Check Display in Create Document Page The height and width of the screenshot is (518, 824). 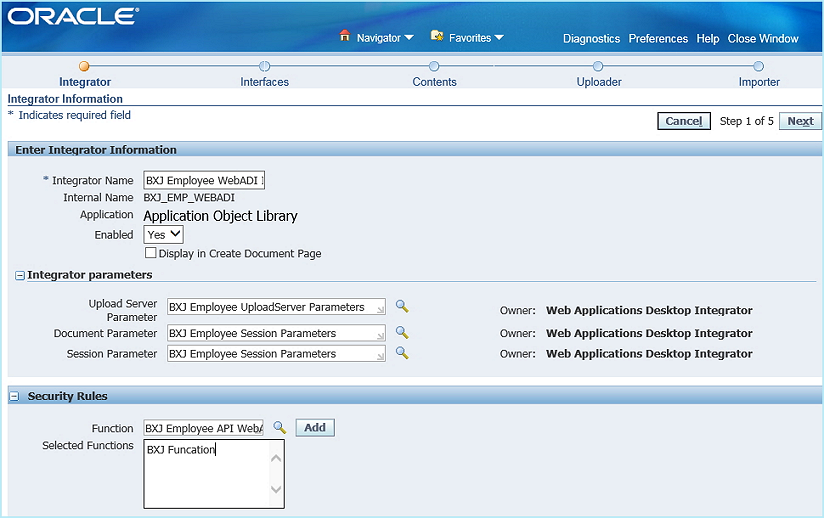150,253
